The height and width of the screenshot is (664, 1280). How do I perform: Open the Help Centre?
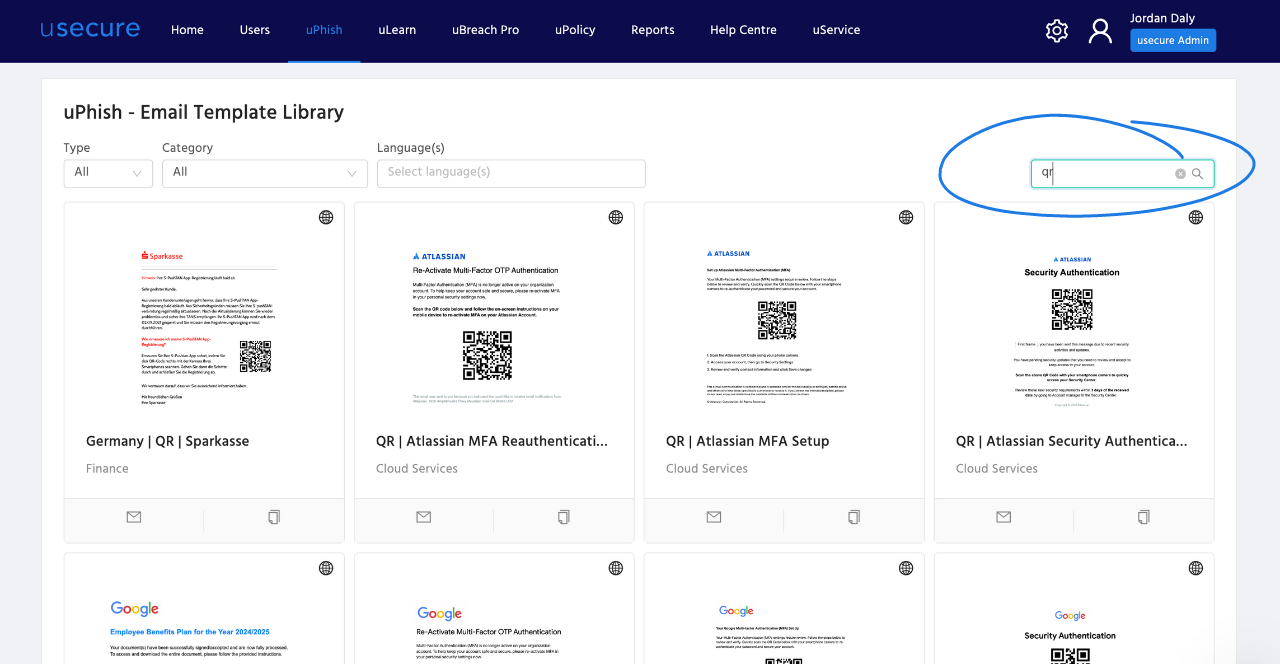743,30
